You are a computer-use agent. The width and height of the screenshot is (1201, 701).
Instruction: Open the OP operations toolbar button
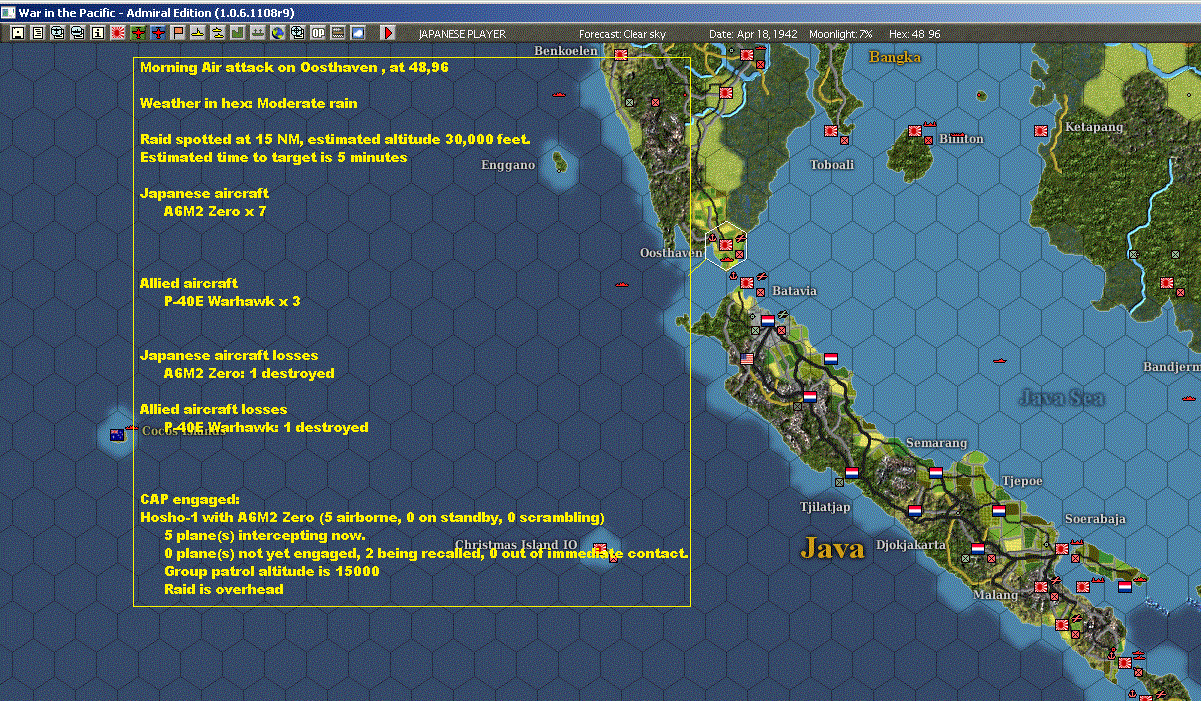(x=317, y=33)
